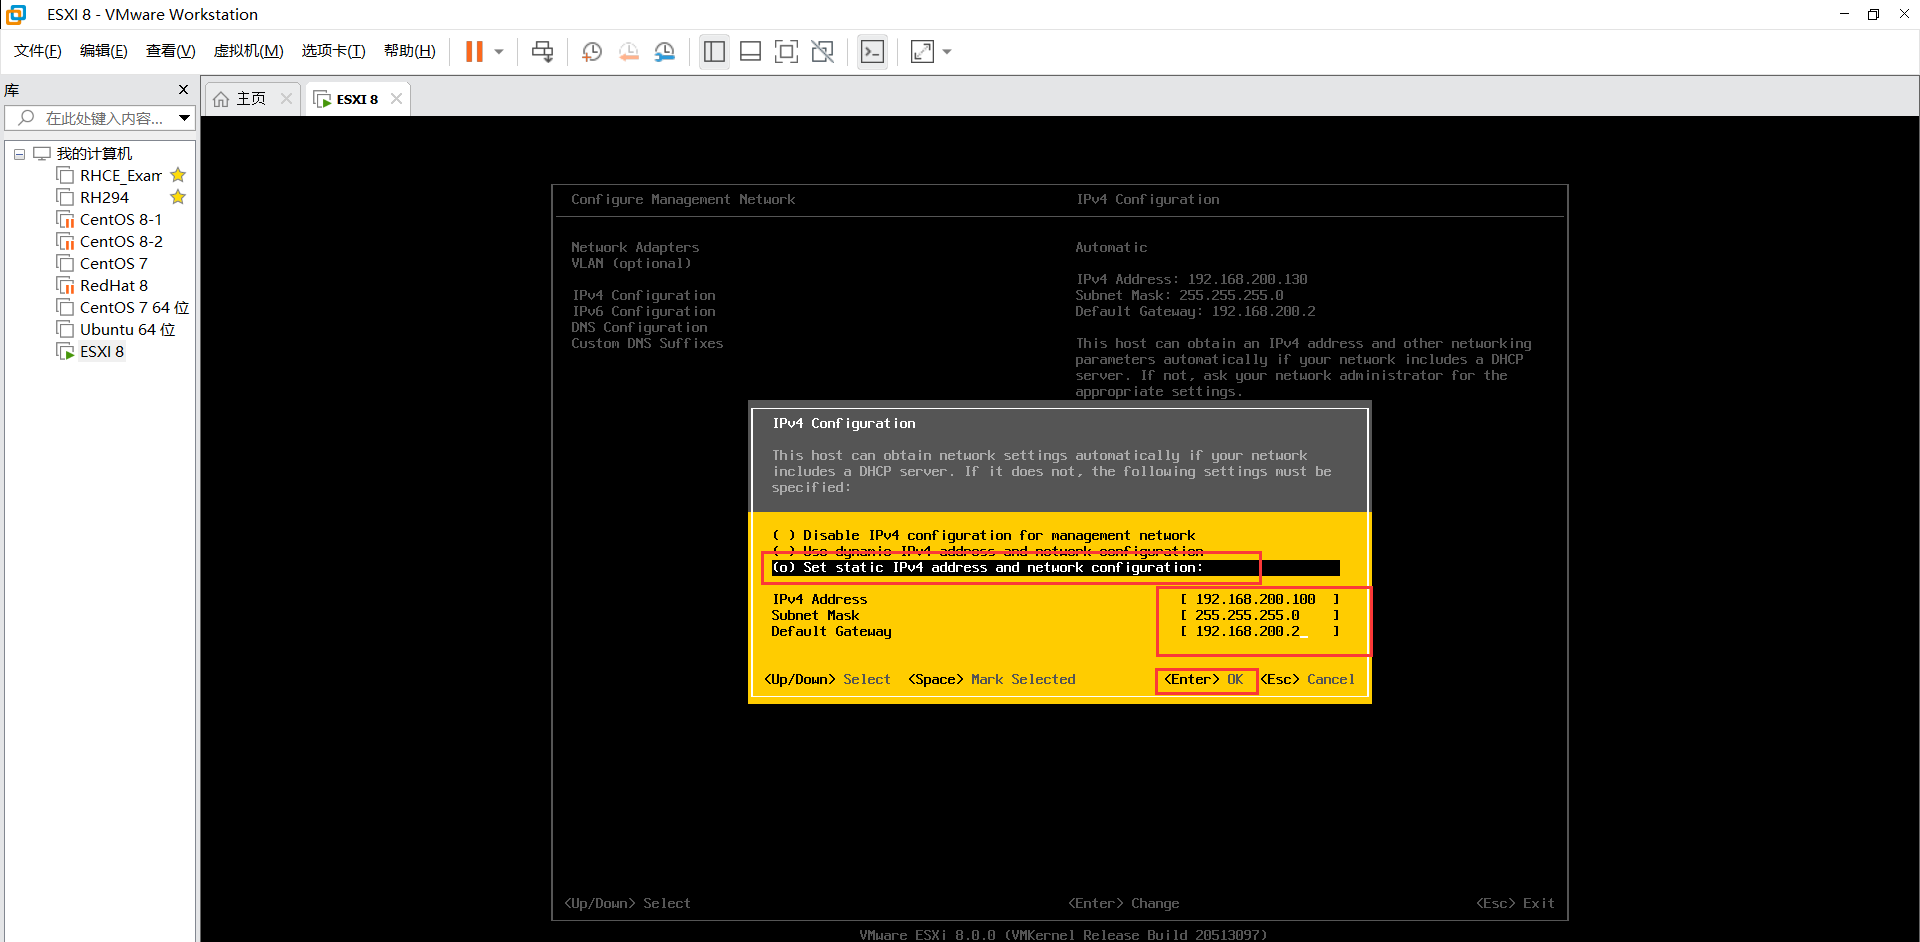The width and height of the screenshot is (1920, 942).
Task: Click the VMware Workstation app icon in title bar
Action: [16, 14]
